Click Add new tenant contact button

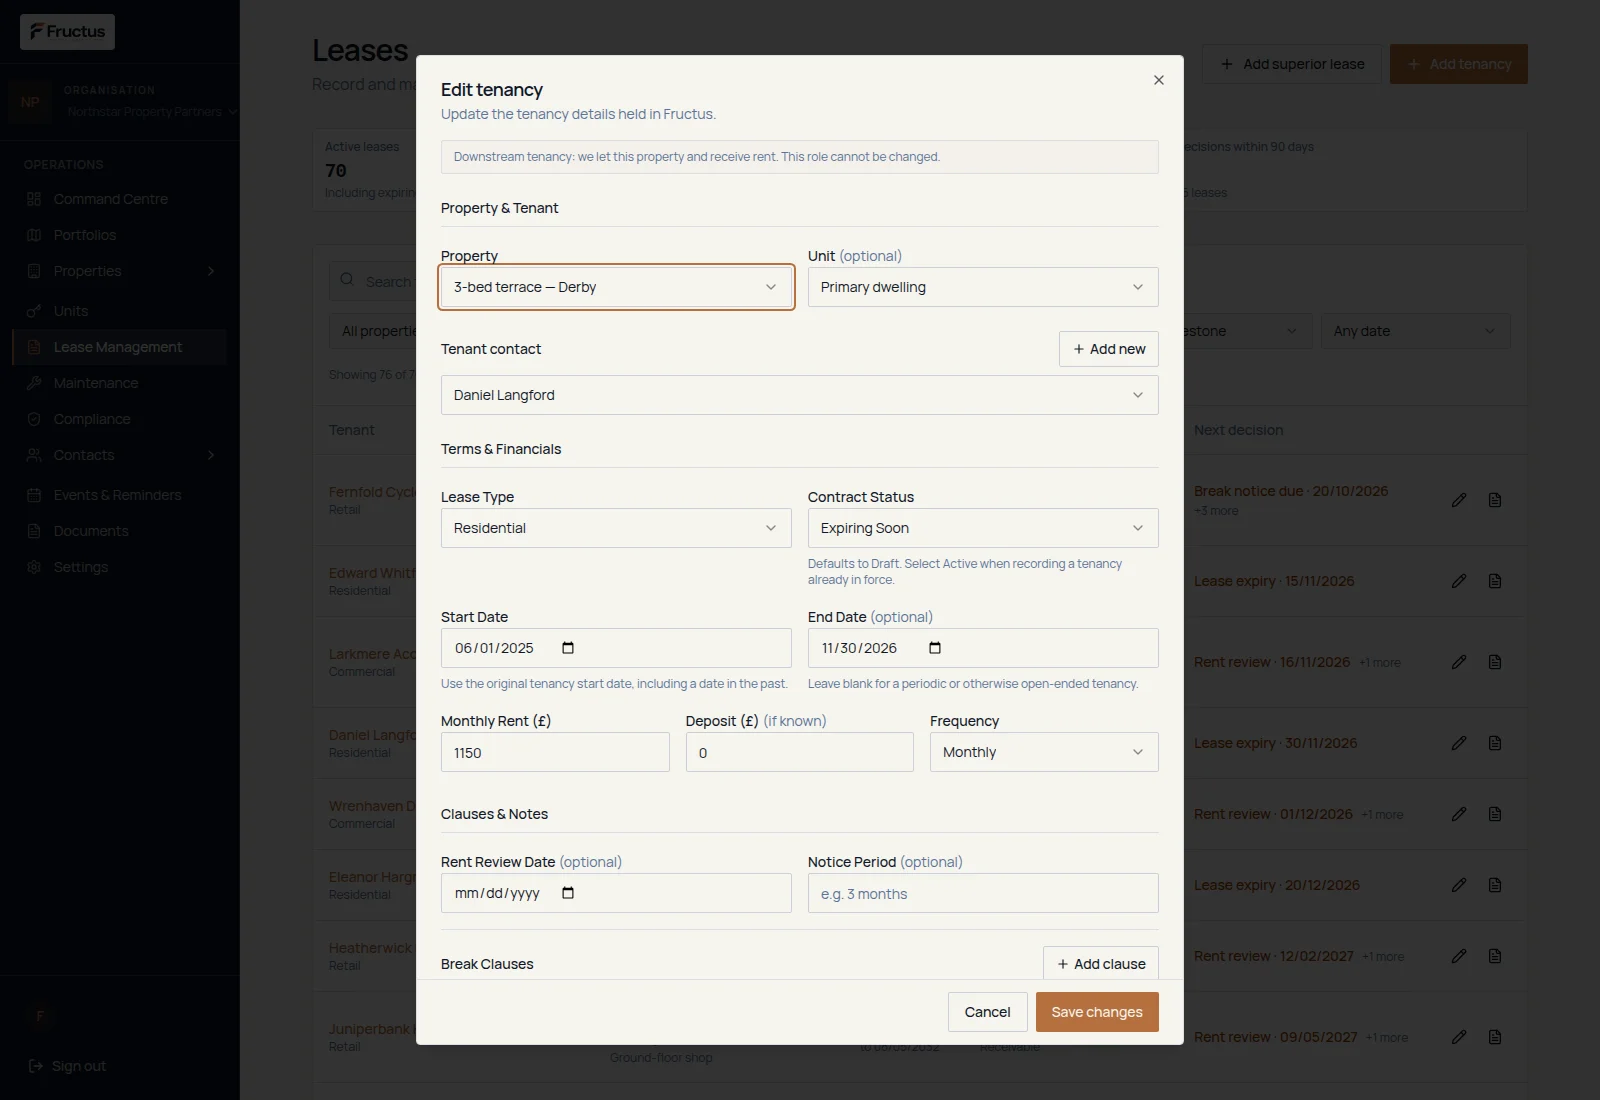coord(1109,349)
